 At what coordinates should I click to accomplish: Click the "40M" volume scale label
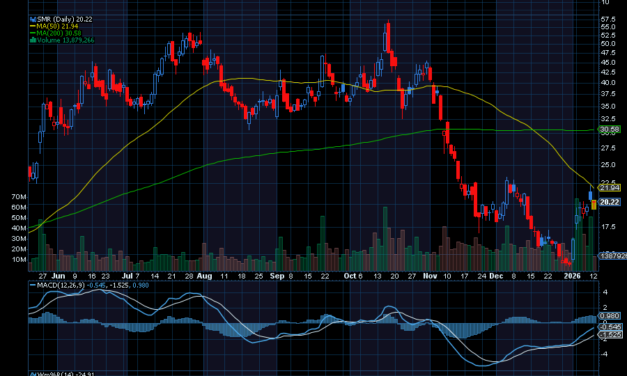point(19,228)
